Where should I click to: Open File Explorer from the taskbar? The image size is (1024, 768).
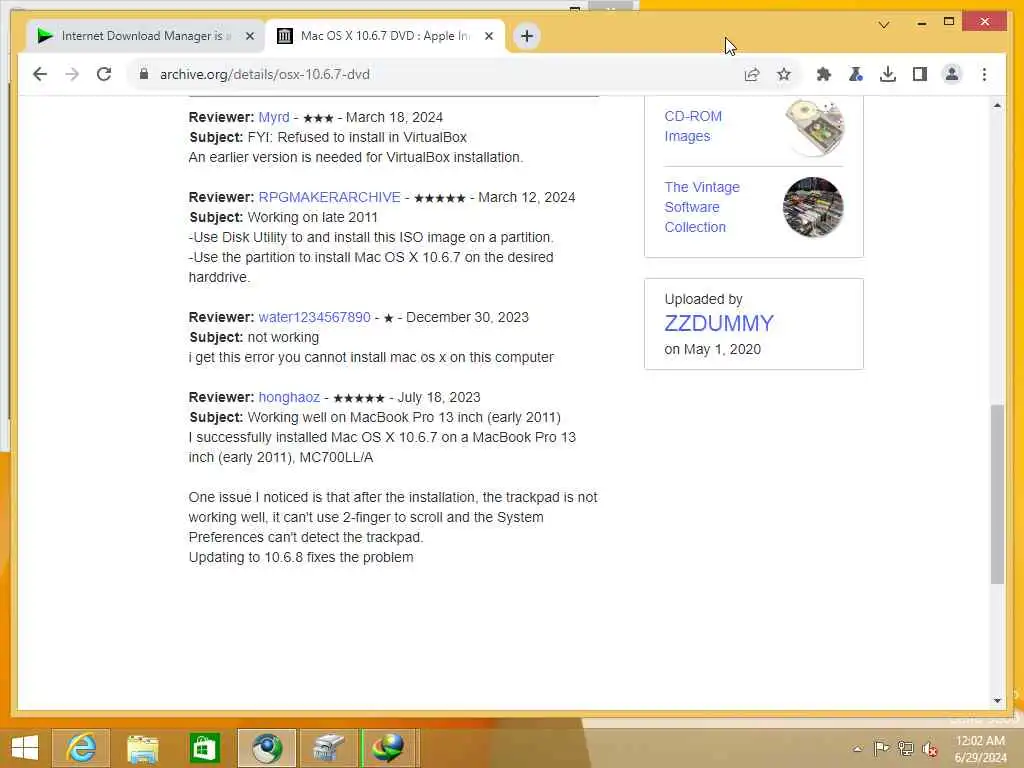pyautogui.click(x=142, y=748)
